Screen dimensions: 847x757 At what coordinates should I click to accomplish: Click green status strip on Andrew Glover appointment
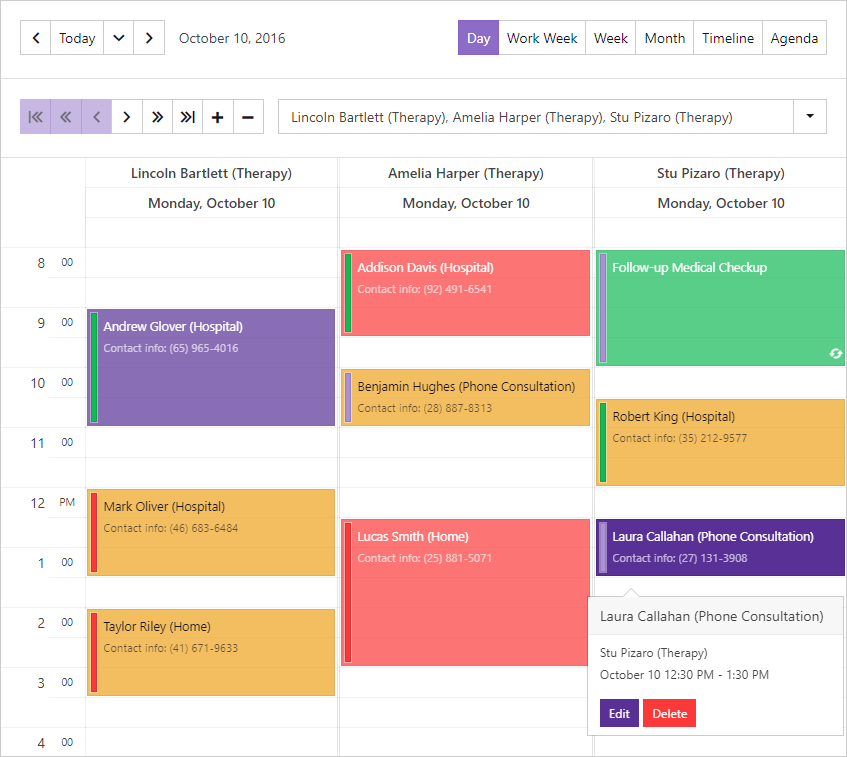94,367
